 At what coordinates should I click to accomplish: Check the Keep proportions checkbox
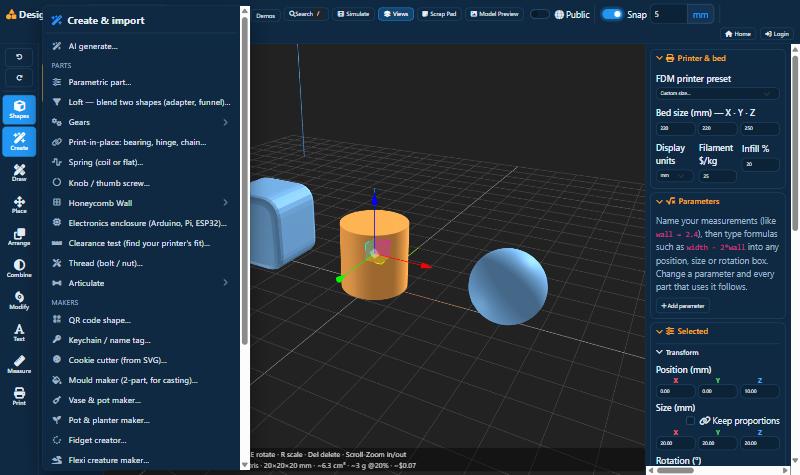tap(690, 420)
